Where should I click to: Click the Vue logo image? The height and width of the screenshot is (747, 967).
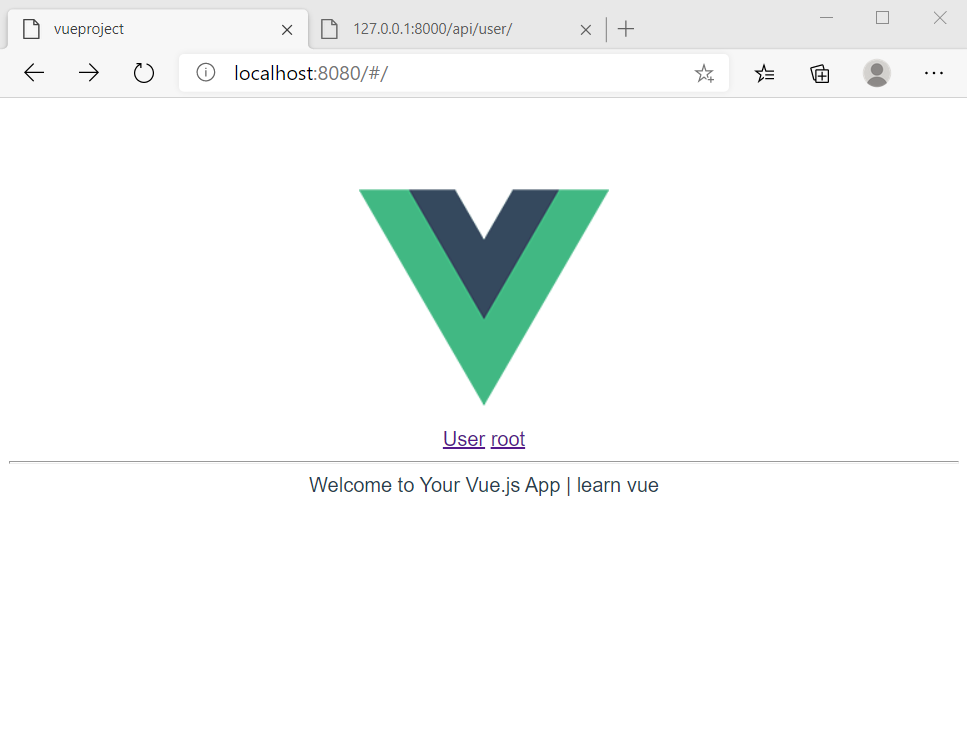[x=484, y=297]
